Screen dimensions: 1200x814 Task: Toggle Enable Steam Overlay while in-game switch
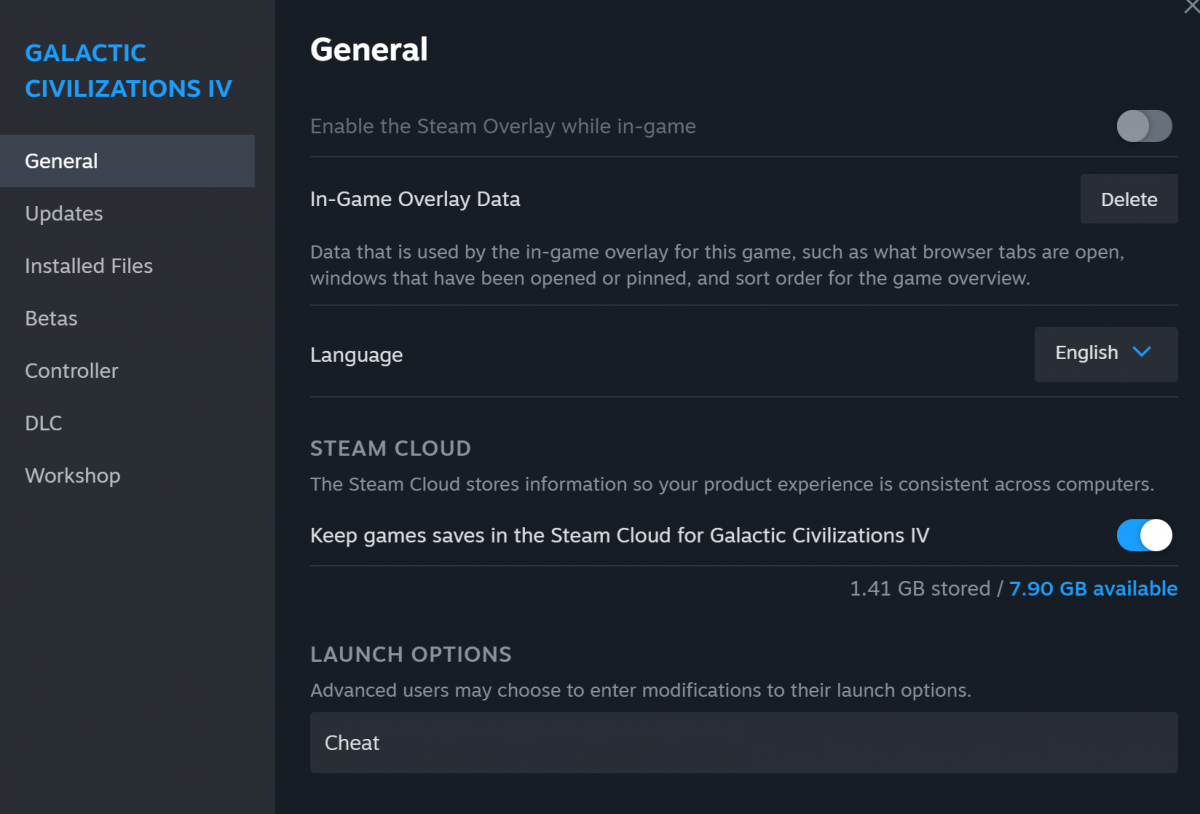tap(1144, 126)
